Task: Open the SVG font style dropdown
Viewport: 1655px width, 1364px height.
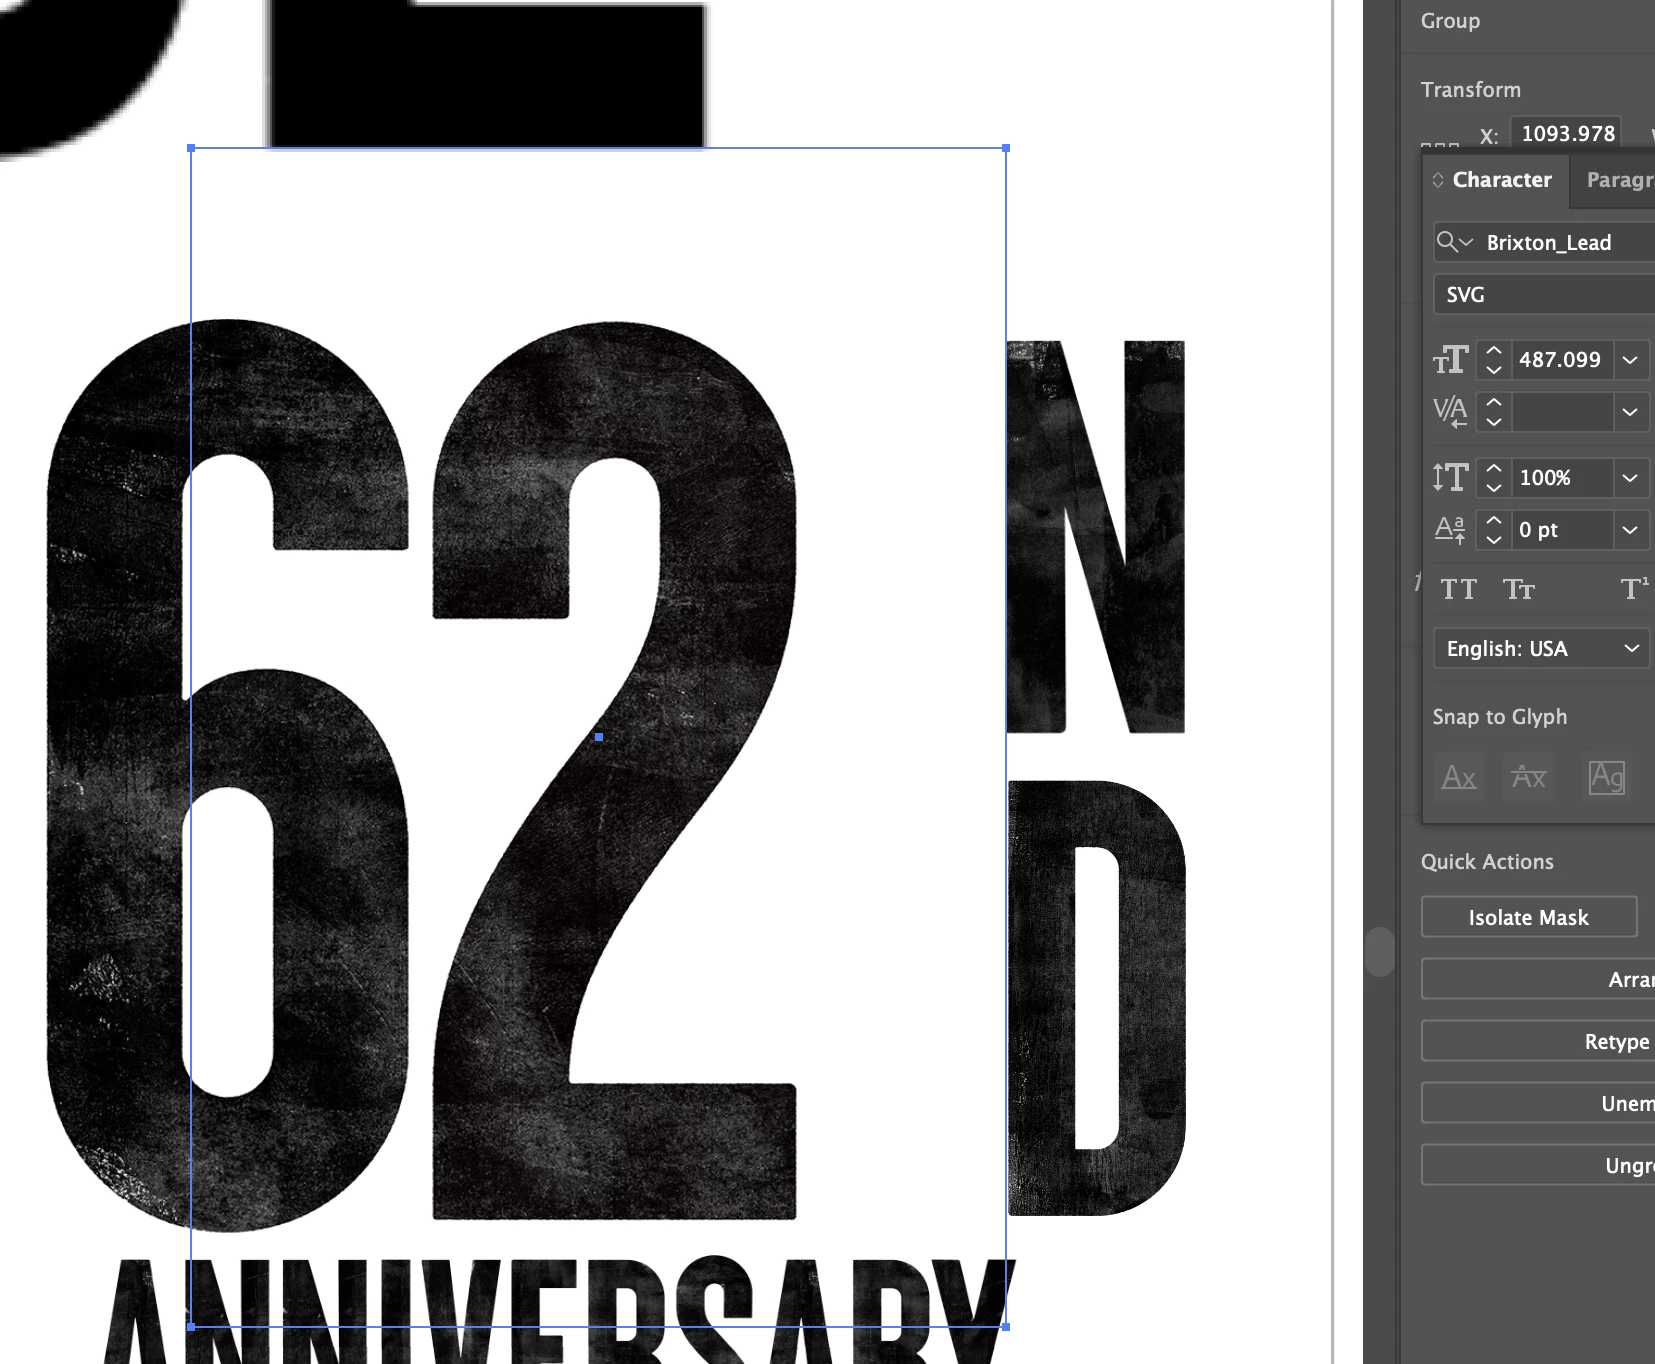Action: click(1544, 294)
